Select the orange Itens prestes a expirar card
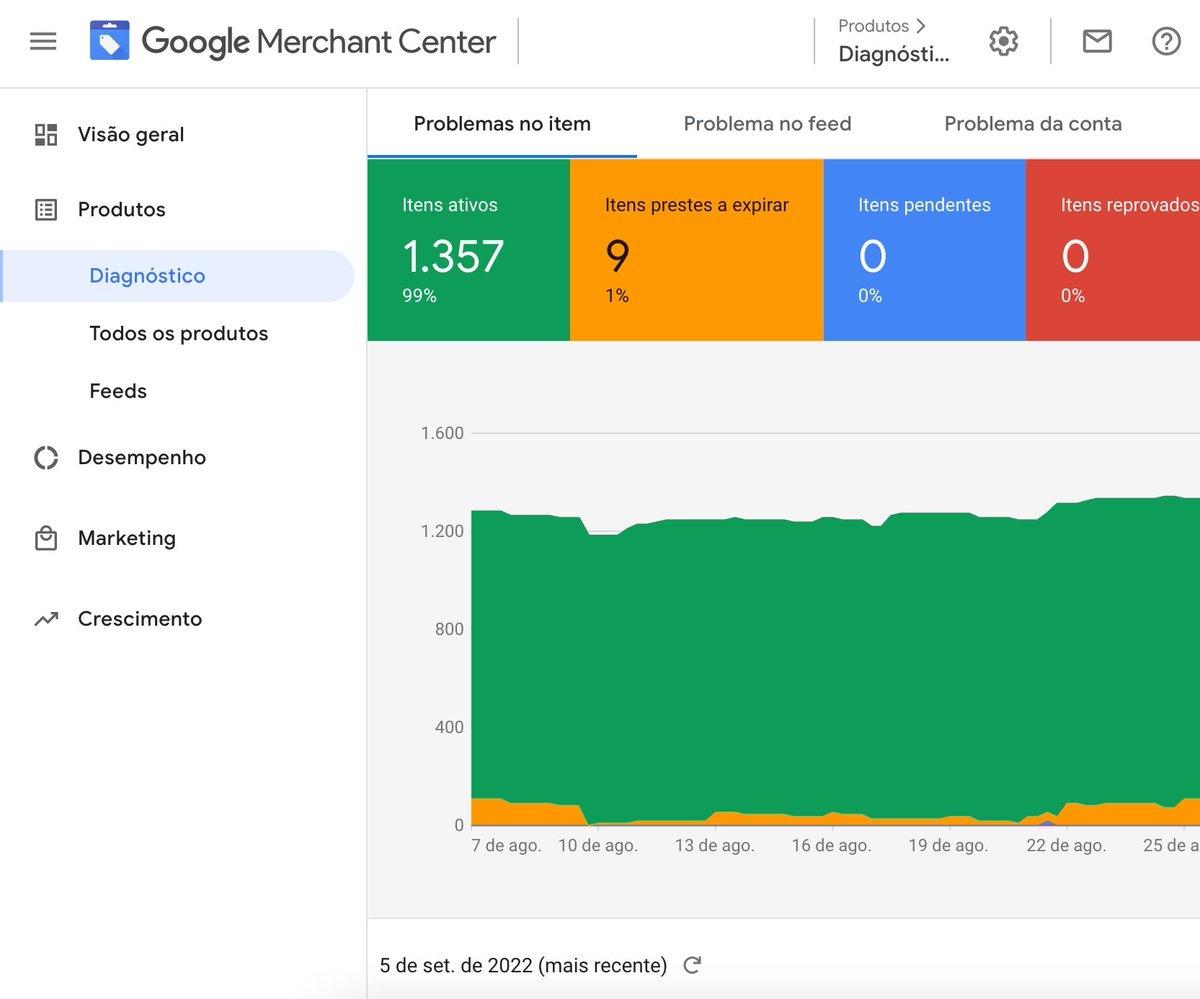Viewport: 1200px width, 999px height. [697, 250]
